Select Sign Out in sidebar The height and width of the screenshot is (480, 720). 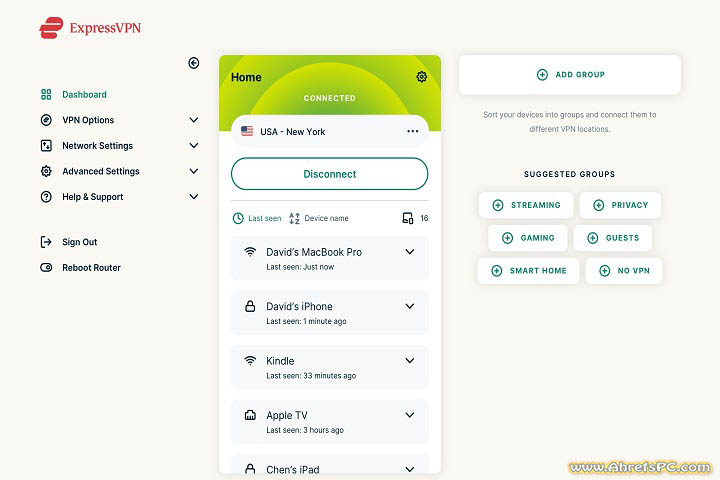pos(80,242)
